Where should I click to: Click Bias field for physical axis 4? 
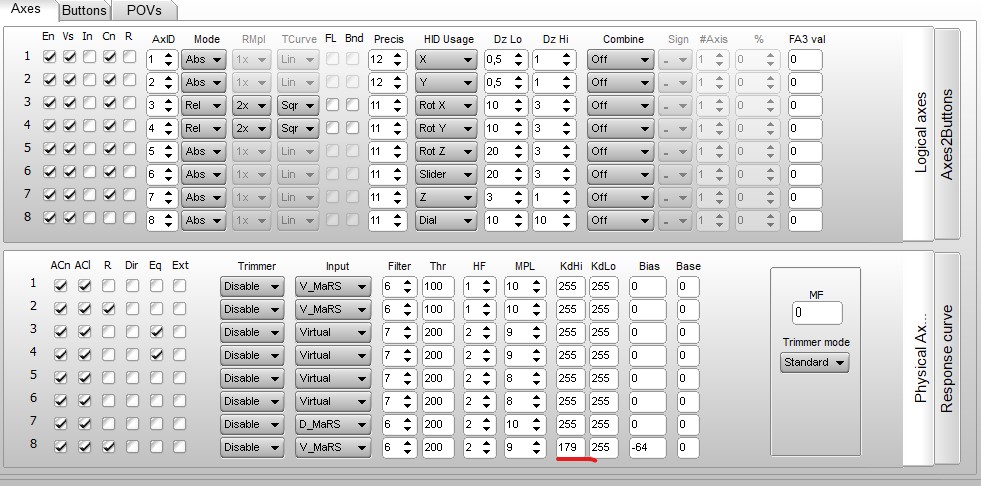(x=648, y=355)
